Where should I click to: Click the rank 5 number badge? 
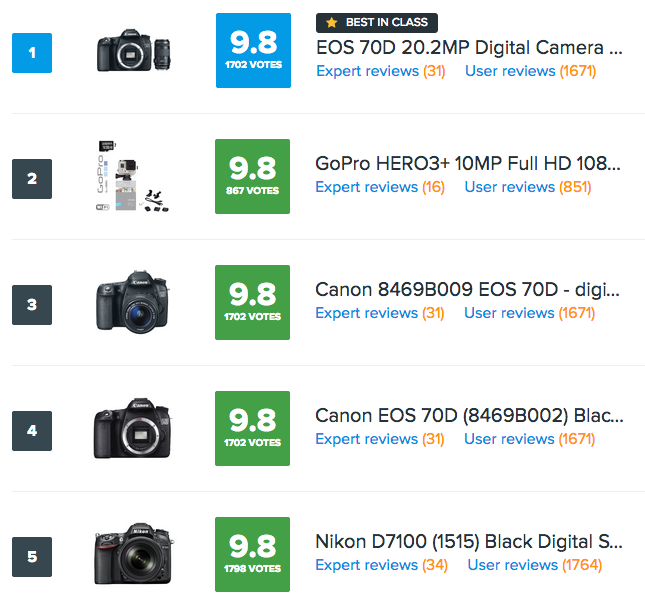(x=31, y=557)
